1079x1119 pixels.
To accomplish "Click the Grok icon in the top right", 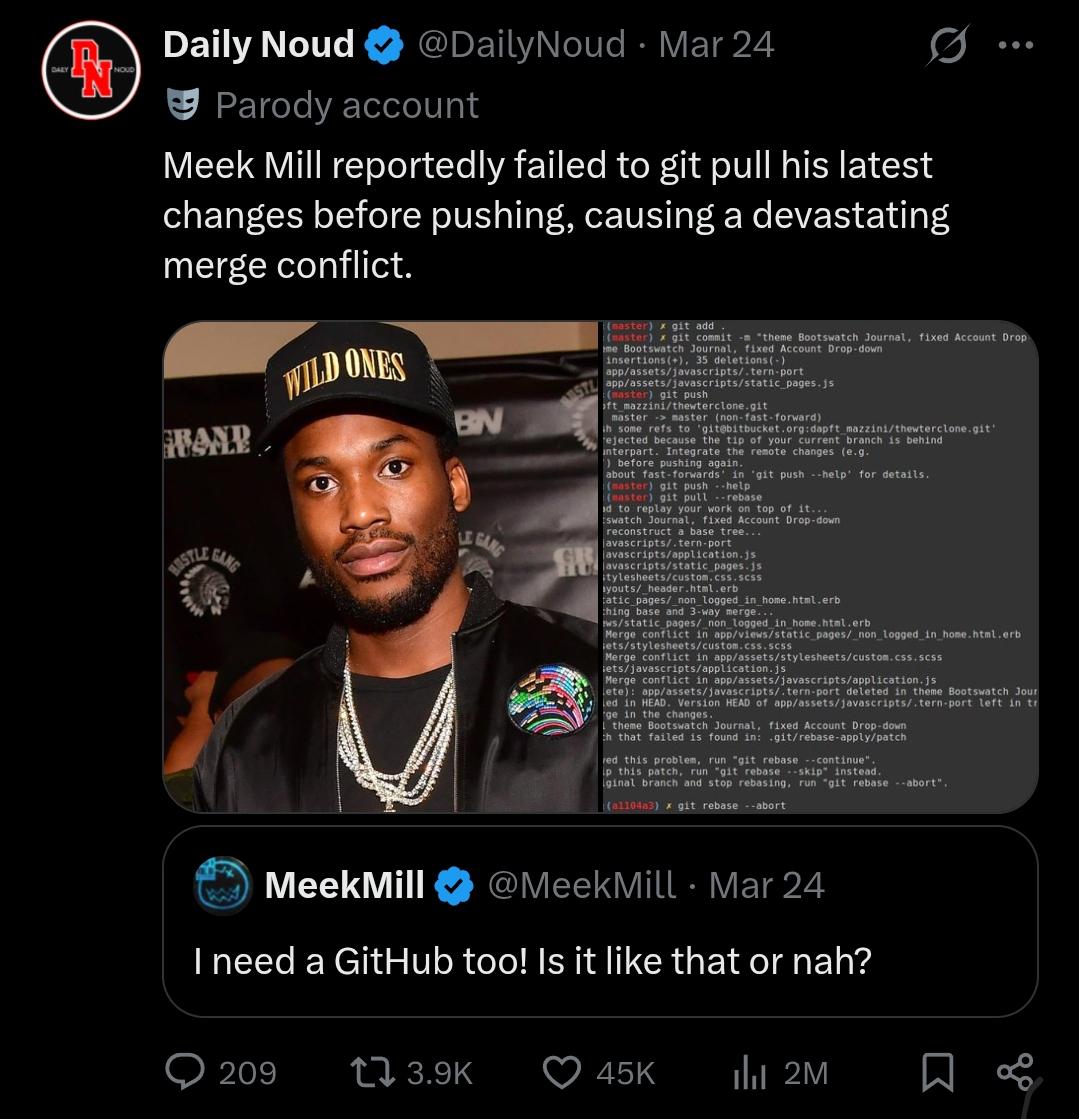I will [945, 44].
